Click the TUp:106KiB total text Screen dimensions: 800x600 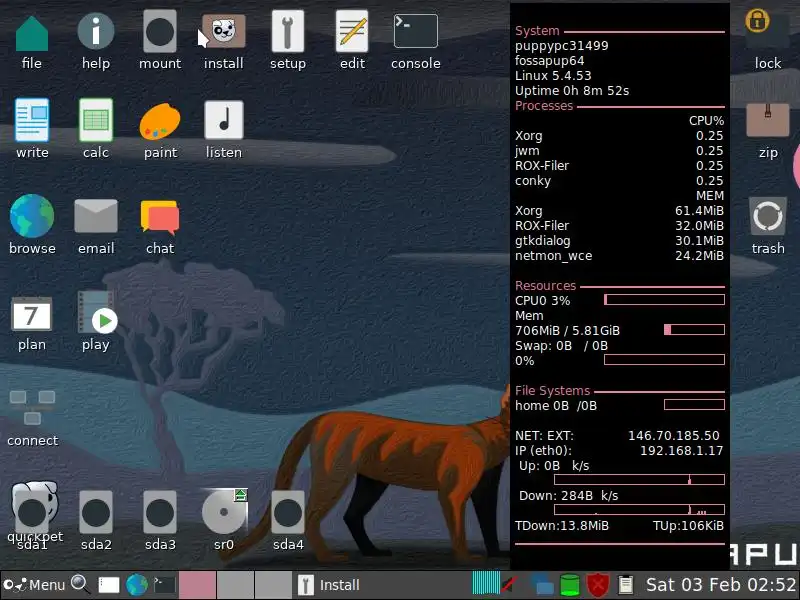[688, 526]
